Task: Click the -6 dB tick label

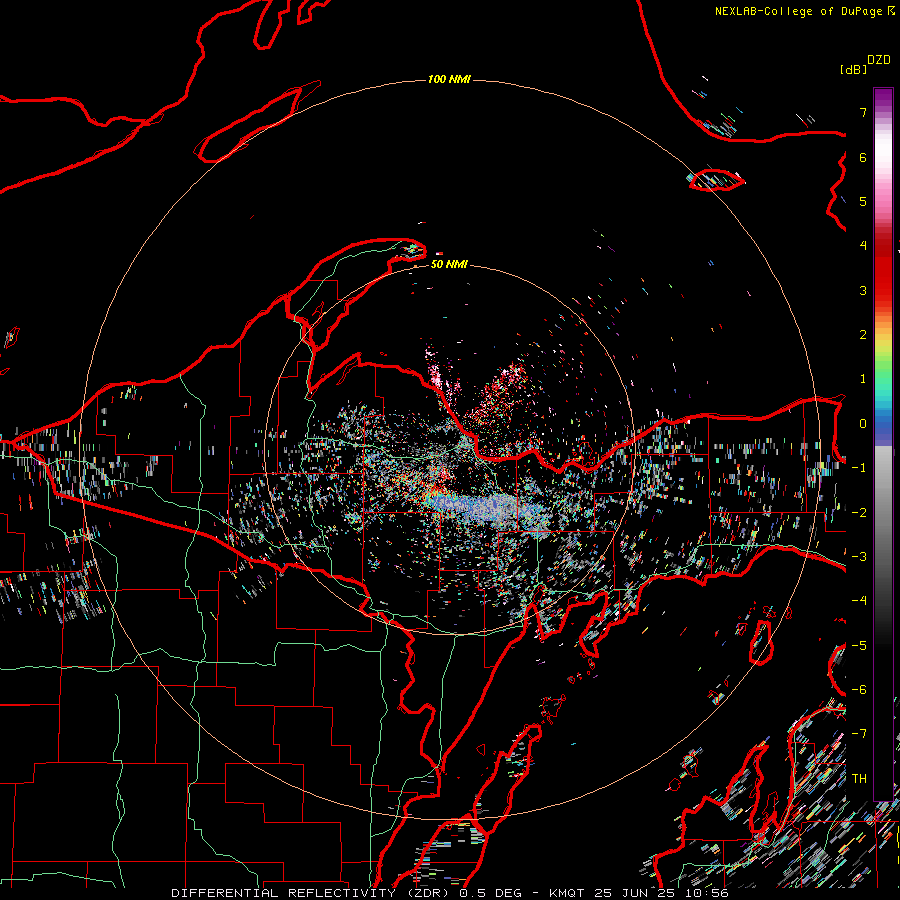Action: click(859, 690)
